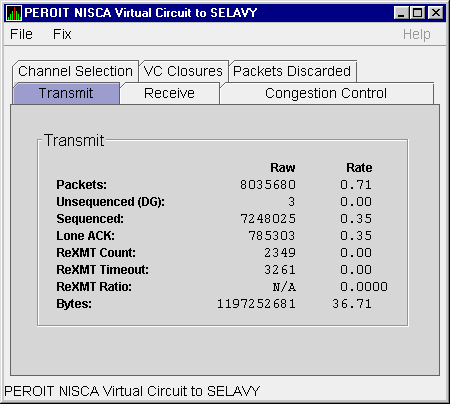
Task: Open the Fix menu
Action: point(62,34)
